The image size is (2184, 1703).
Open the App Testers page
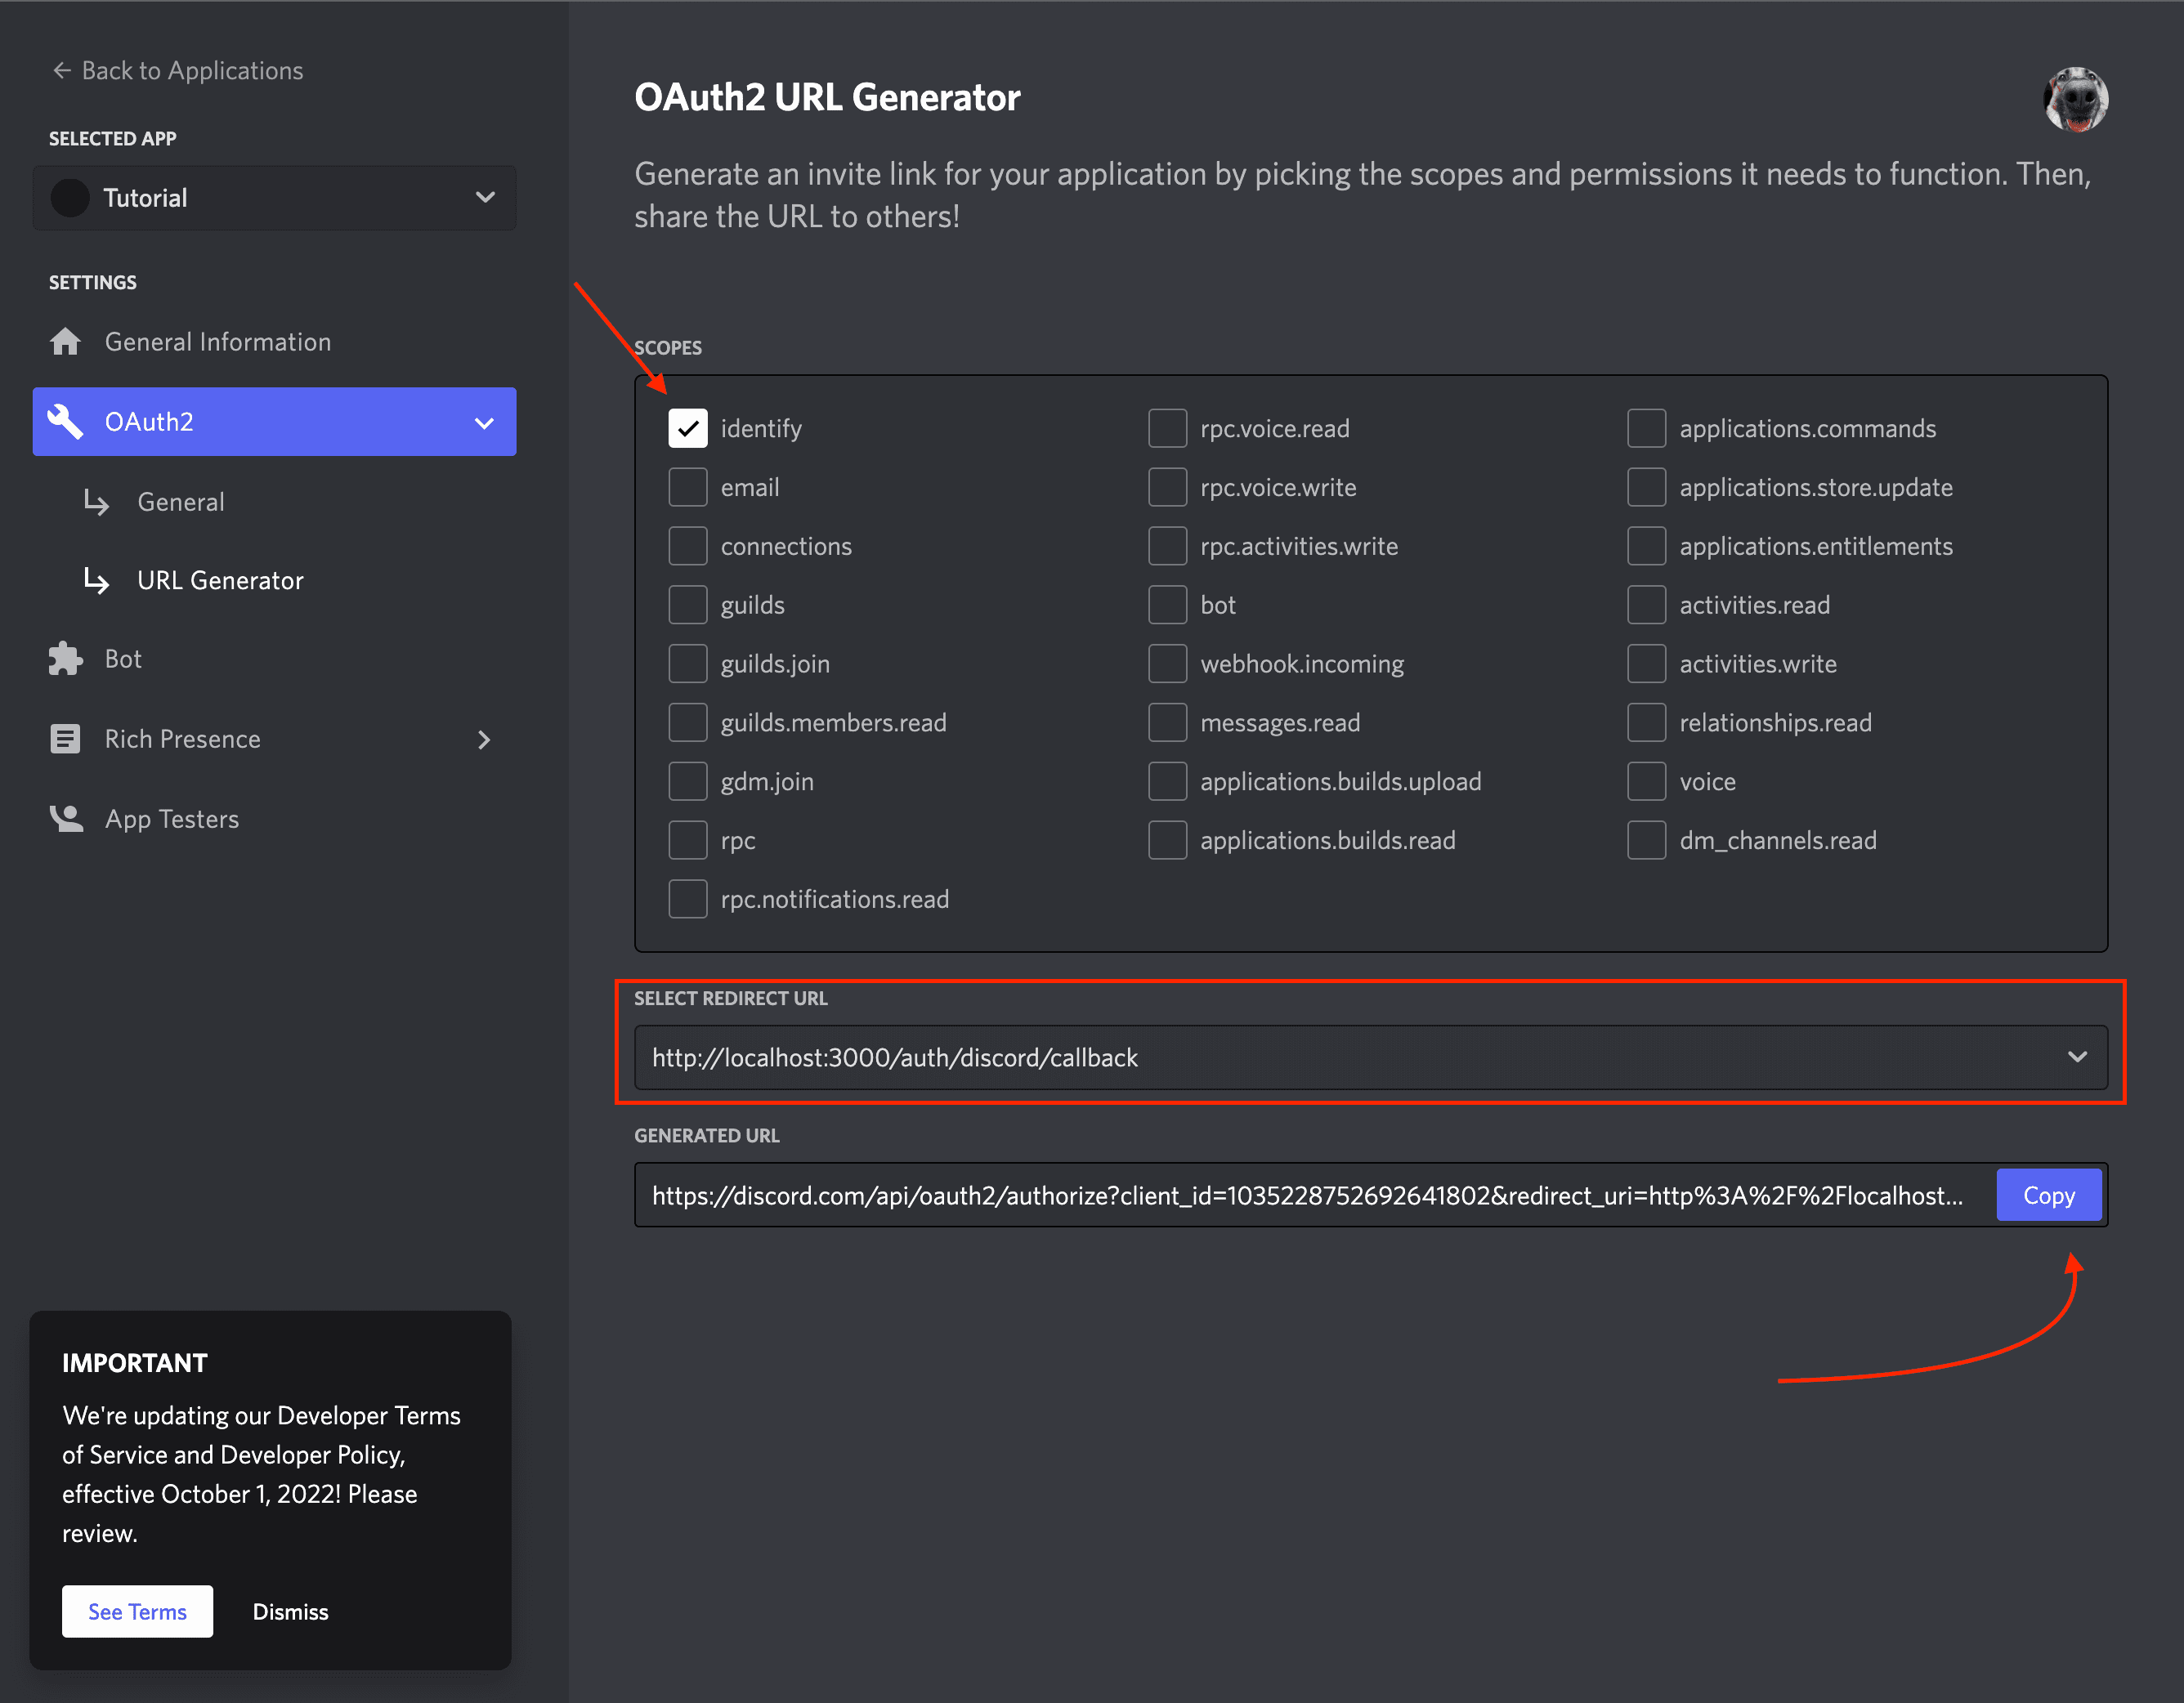274,819
